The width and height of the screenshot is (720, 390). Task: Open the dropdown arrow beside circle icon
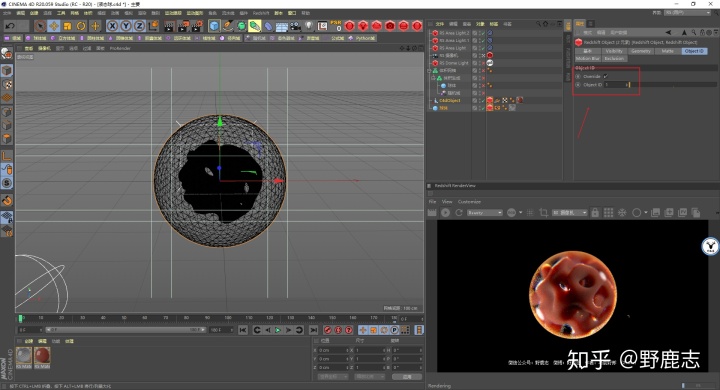(646, 213)
